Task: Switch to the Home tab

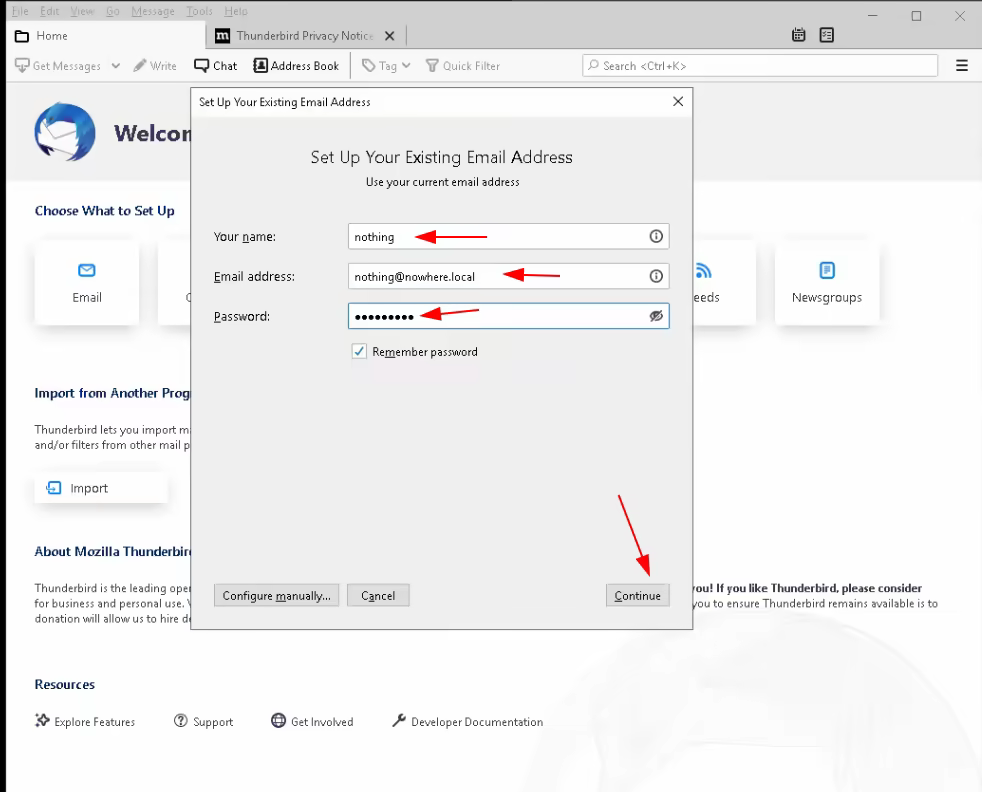Action: tap(106, 36)
